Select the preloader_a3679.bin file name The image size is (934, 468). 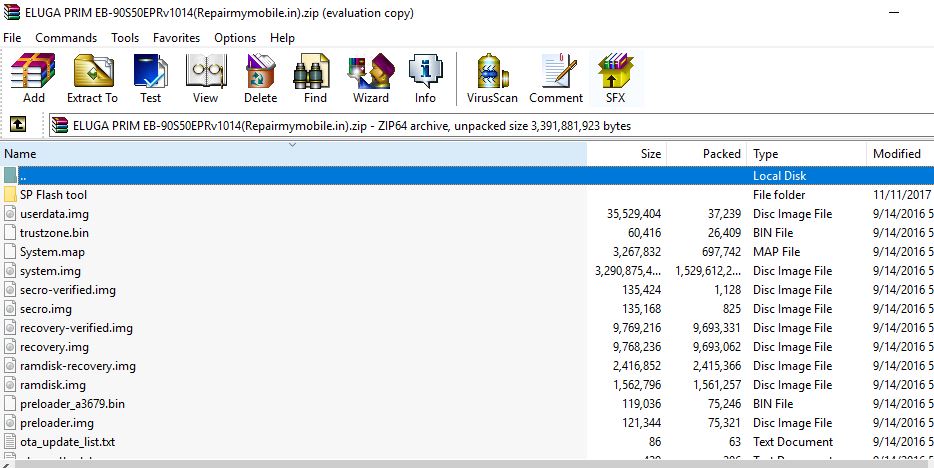[x=73, y=404]
